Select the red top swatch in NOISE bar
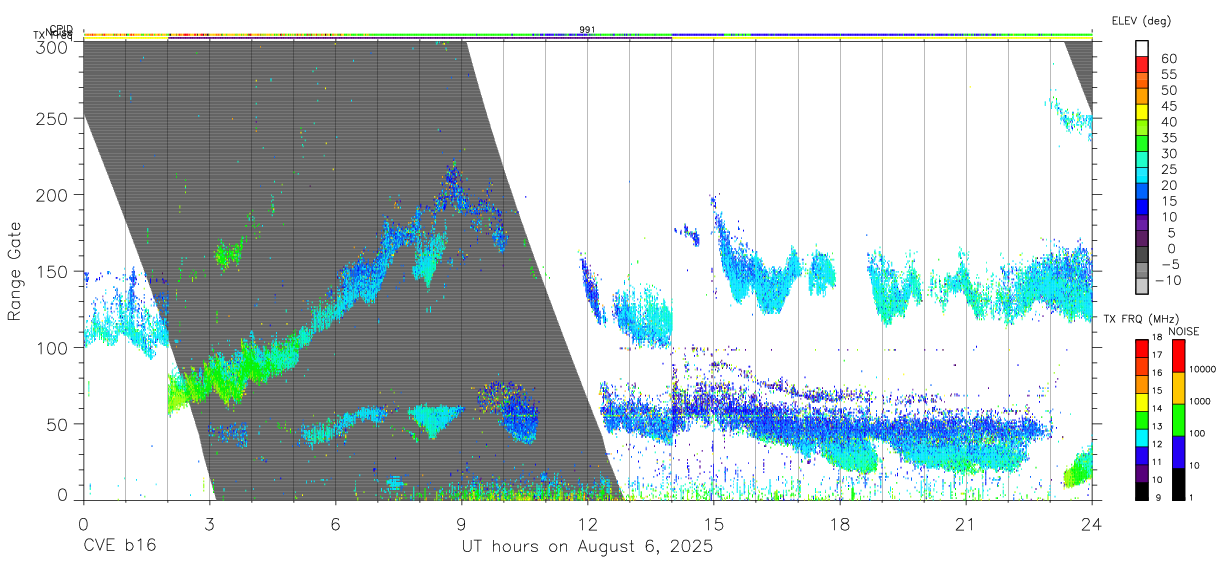 point(1178,355)
